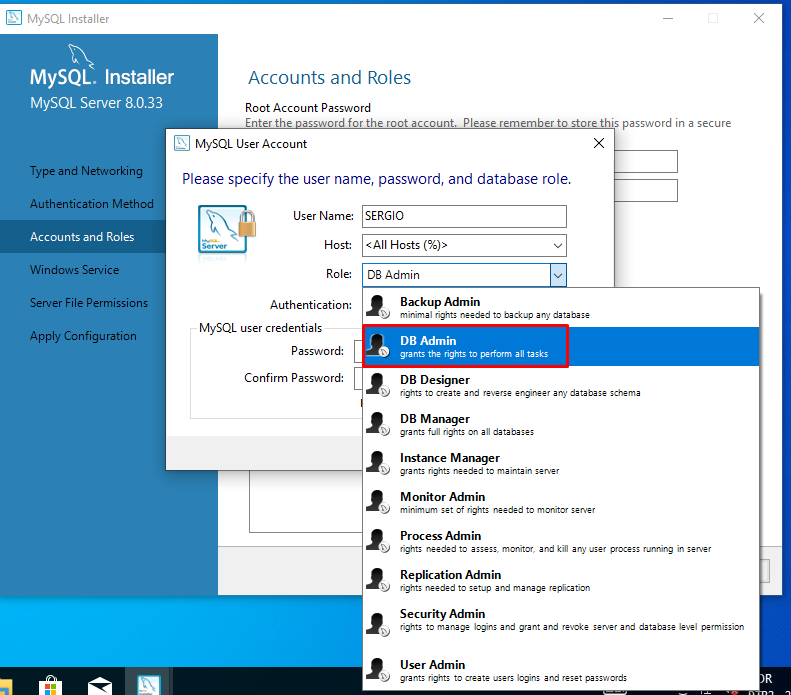Open the Host dropdown list
The width and height of the screenshot is (791, 695).
[557, 245]
